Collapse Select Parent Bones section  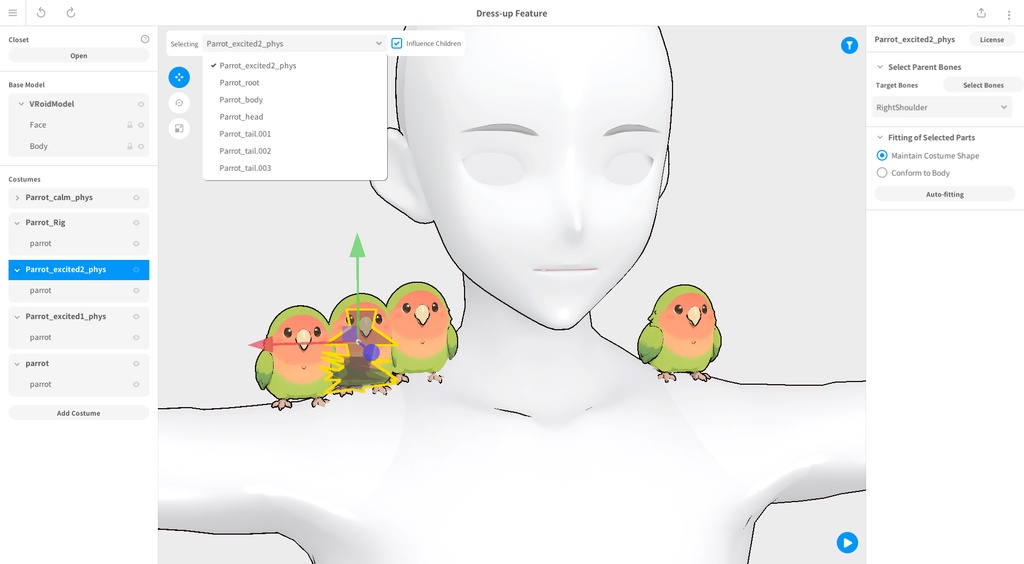tap(880, 67)
